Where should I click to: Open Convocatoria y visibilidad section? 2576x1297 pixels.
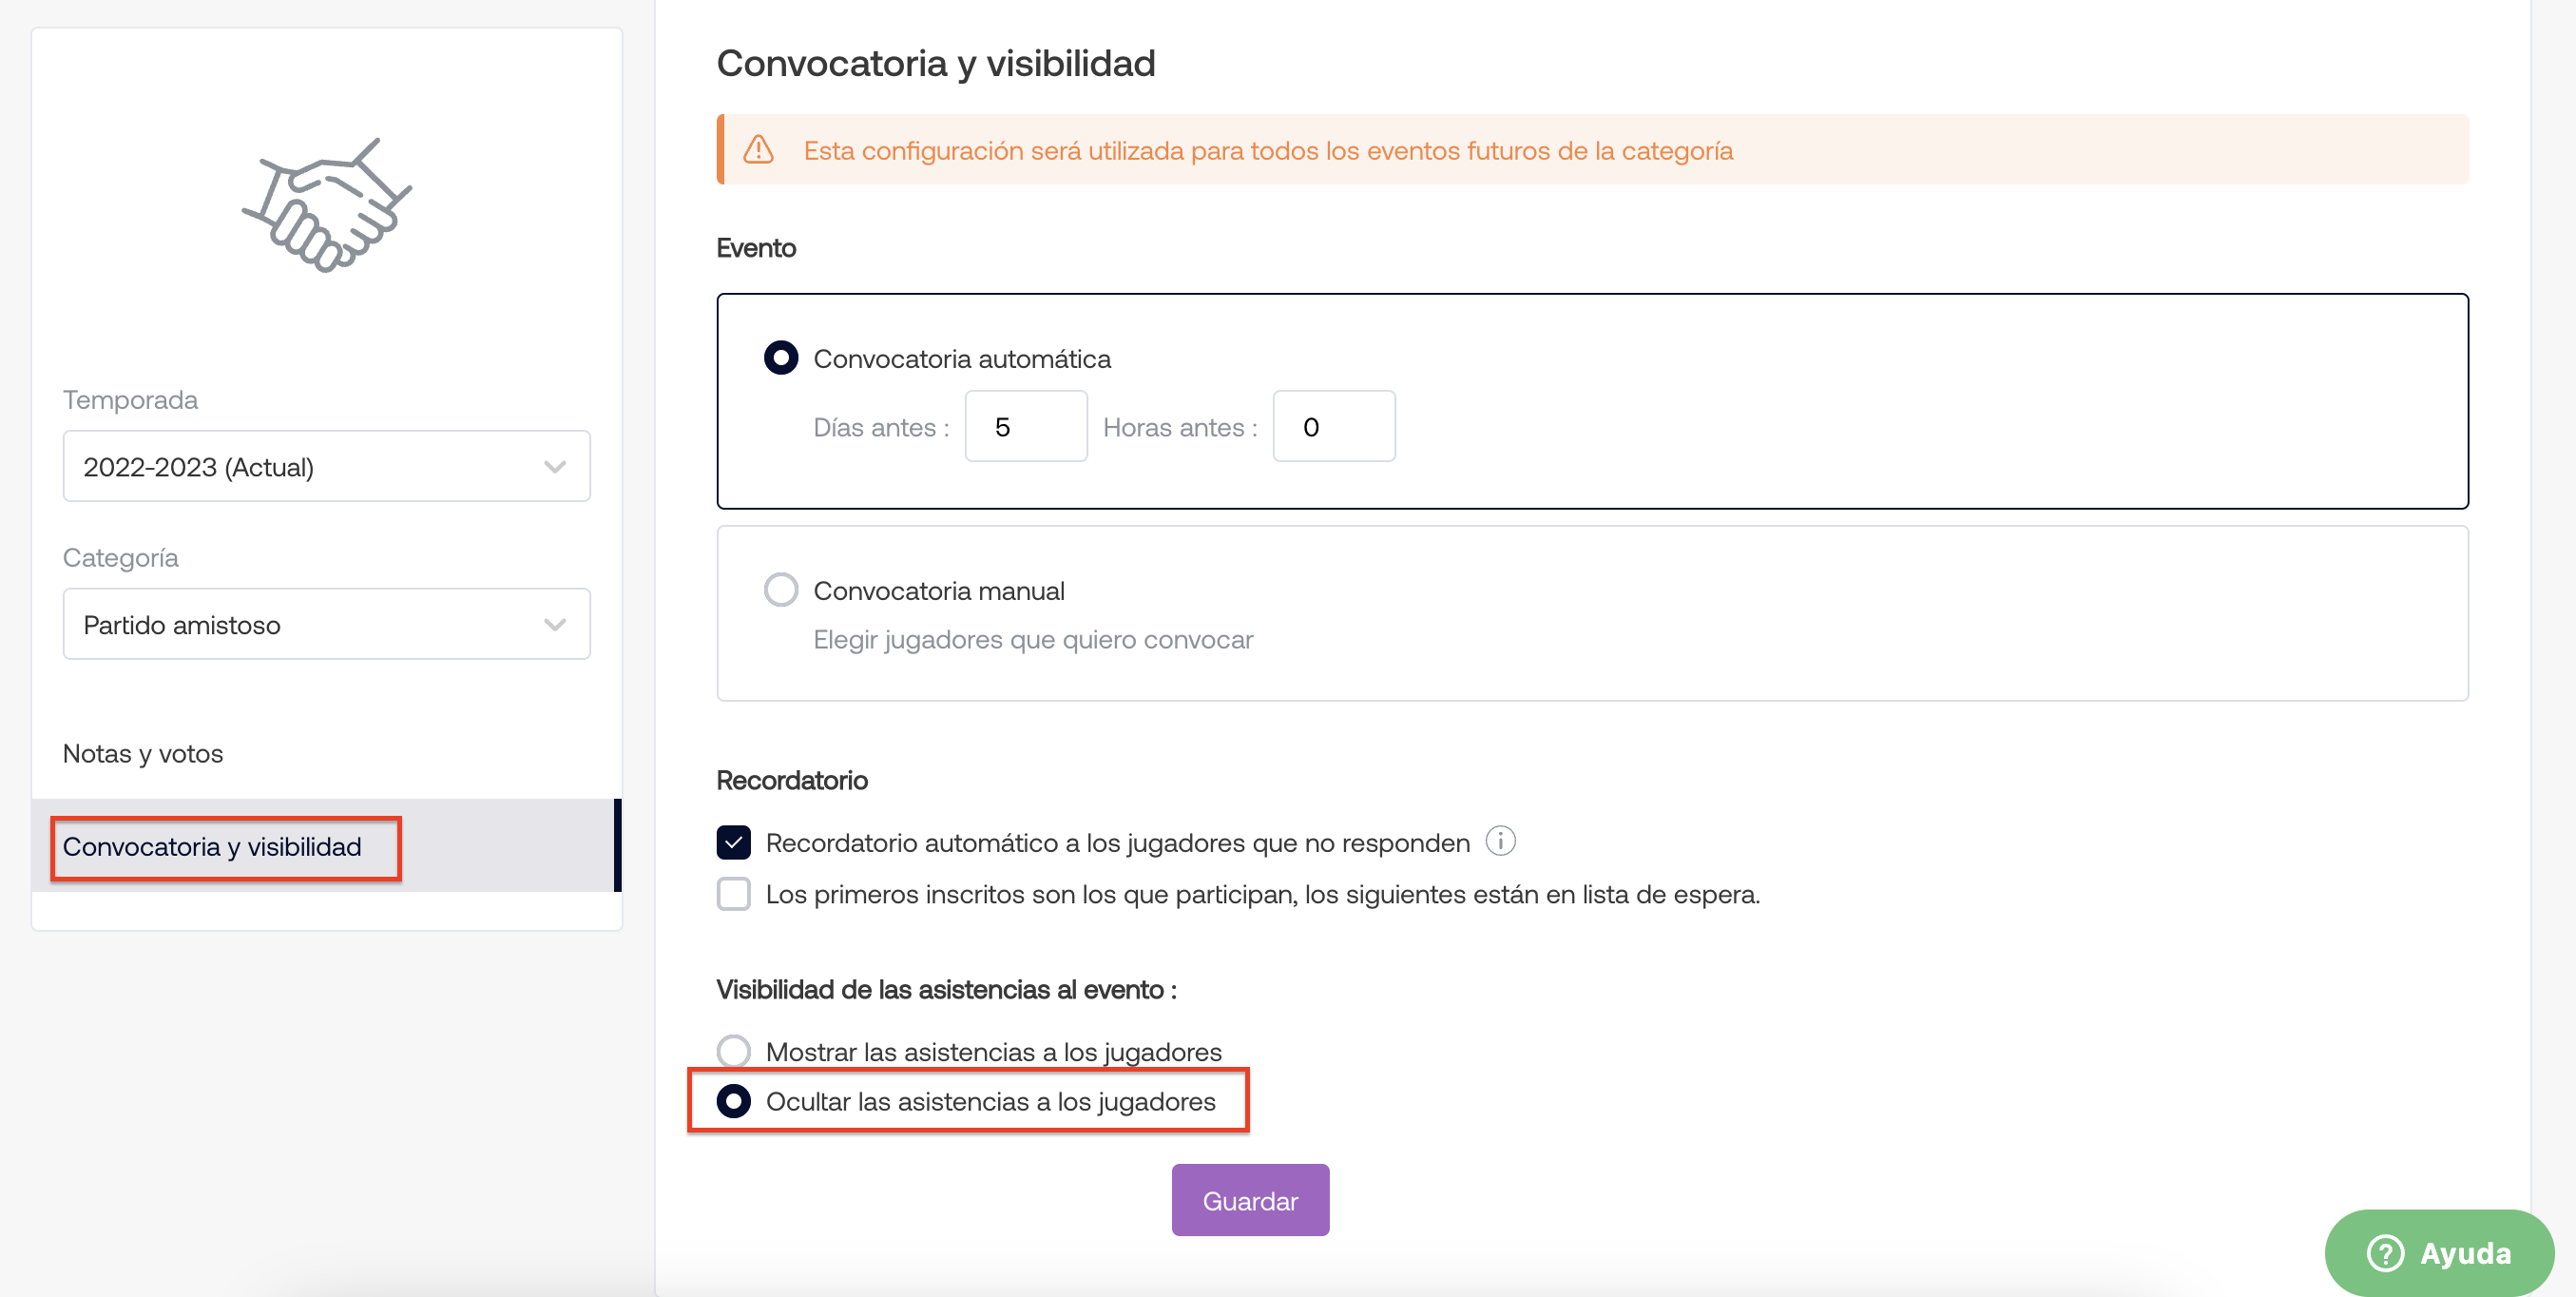pos(212,846)
